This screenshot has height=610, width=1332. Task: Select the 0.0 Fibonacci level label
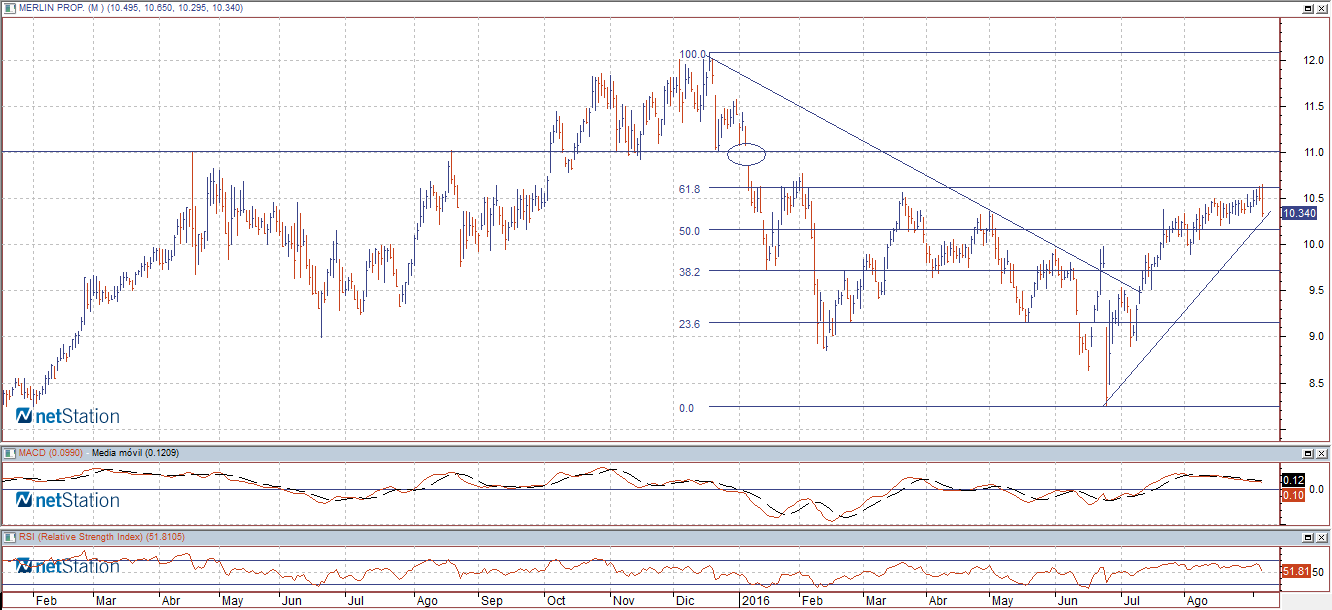click(x=686, y=407)
